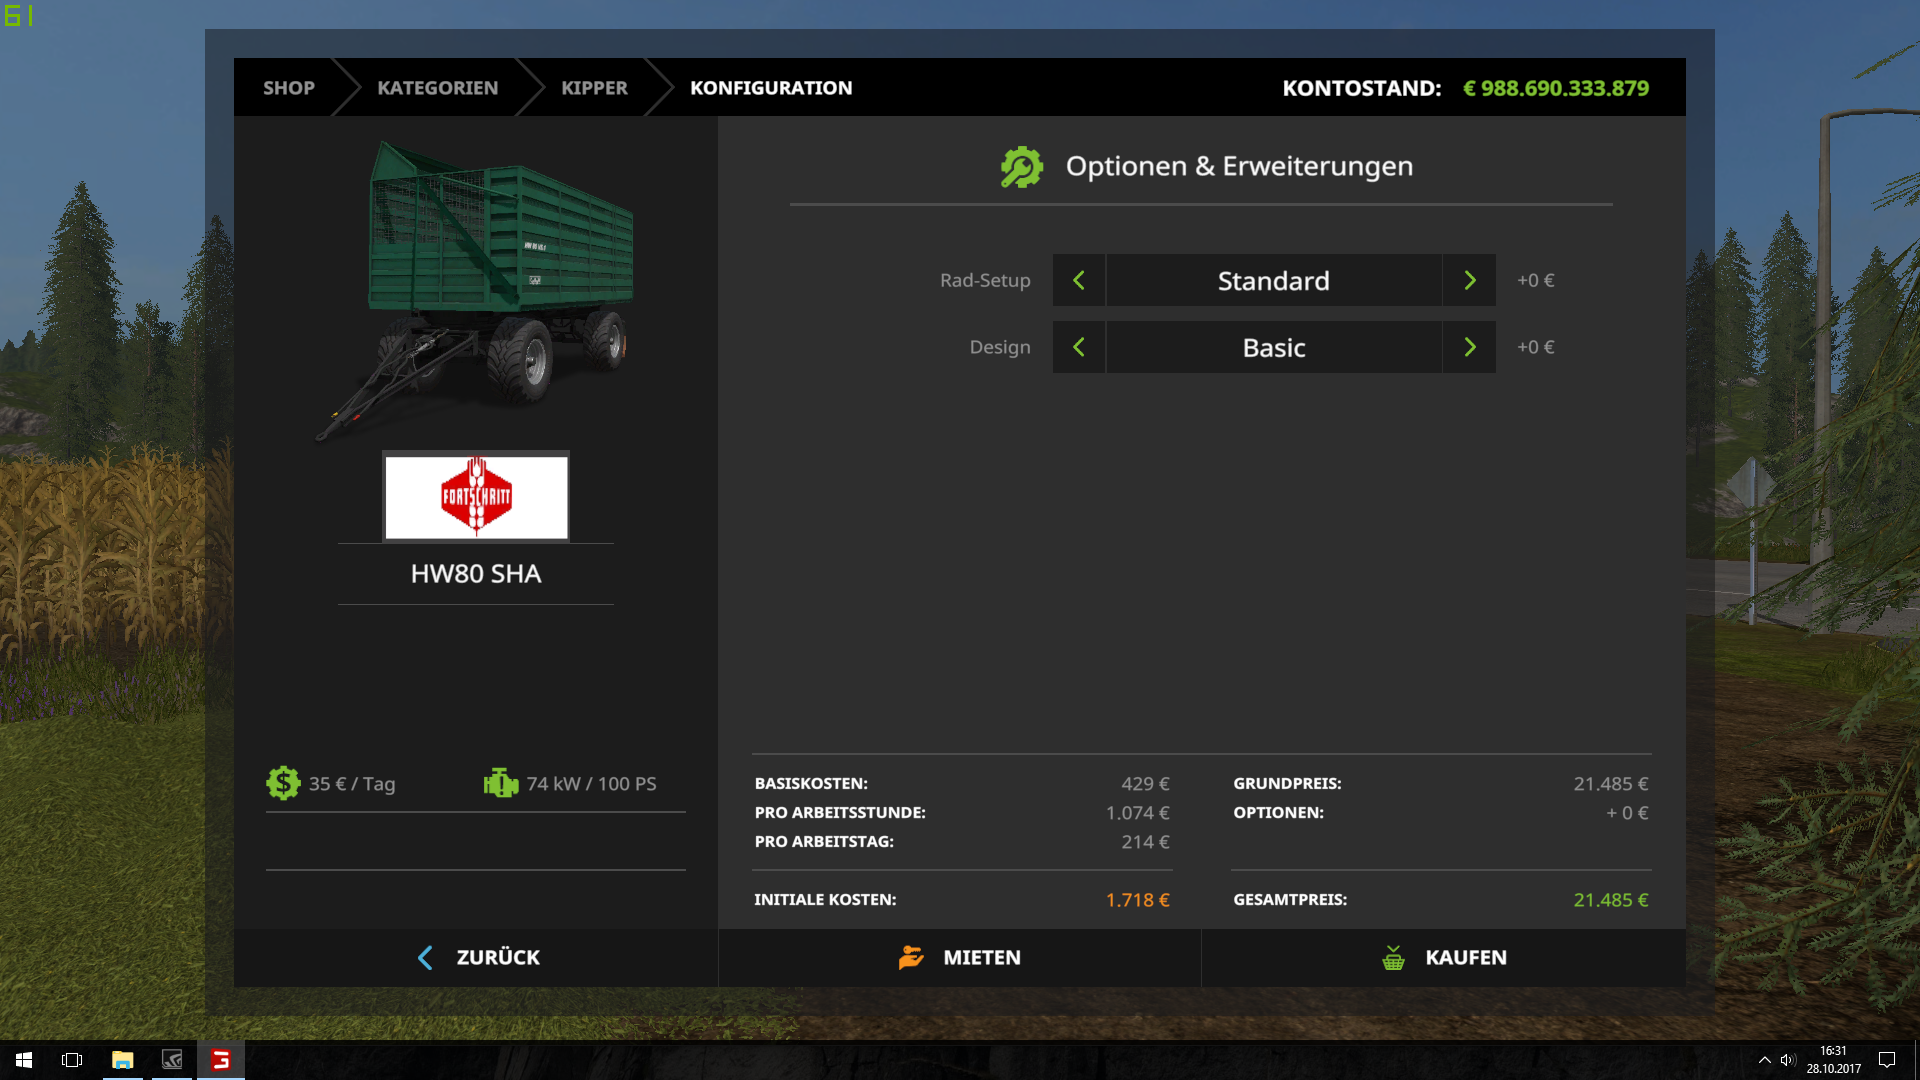Open the KATEGORIEN breadcrumb
The image size is (1920, 1080).
pyautogui.click(x=437, y=88)
